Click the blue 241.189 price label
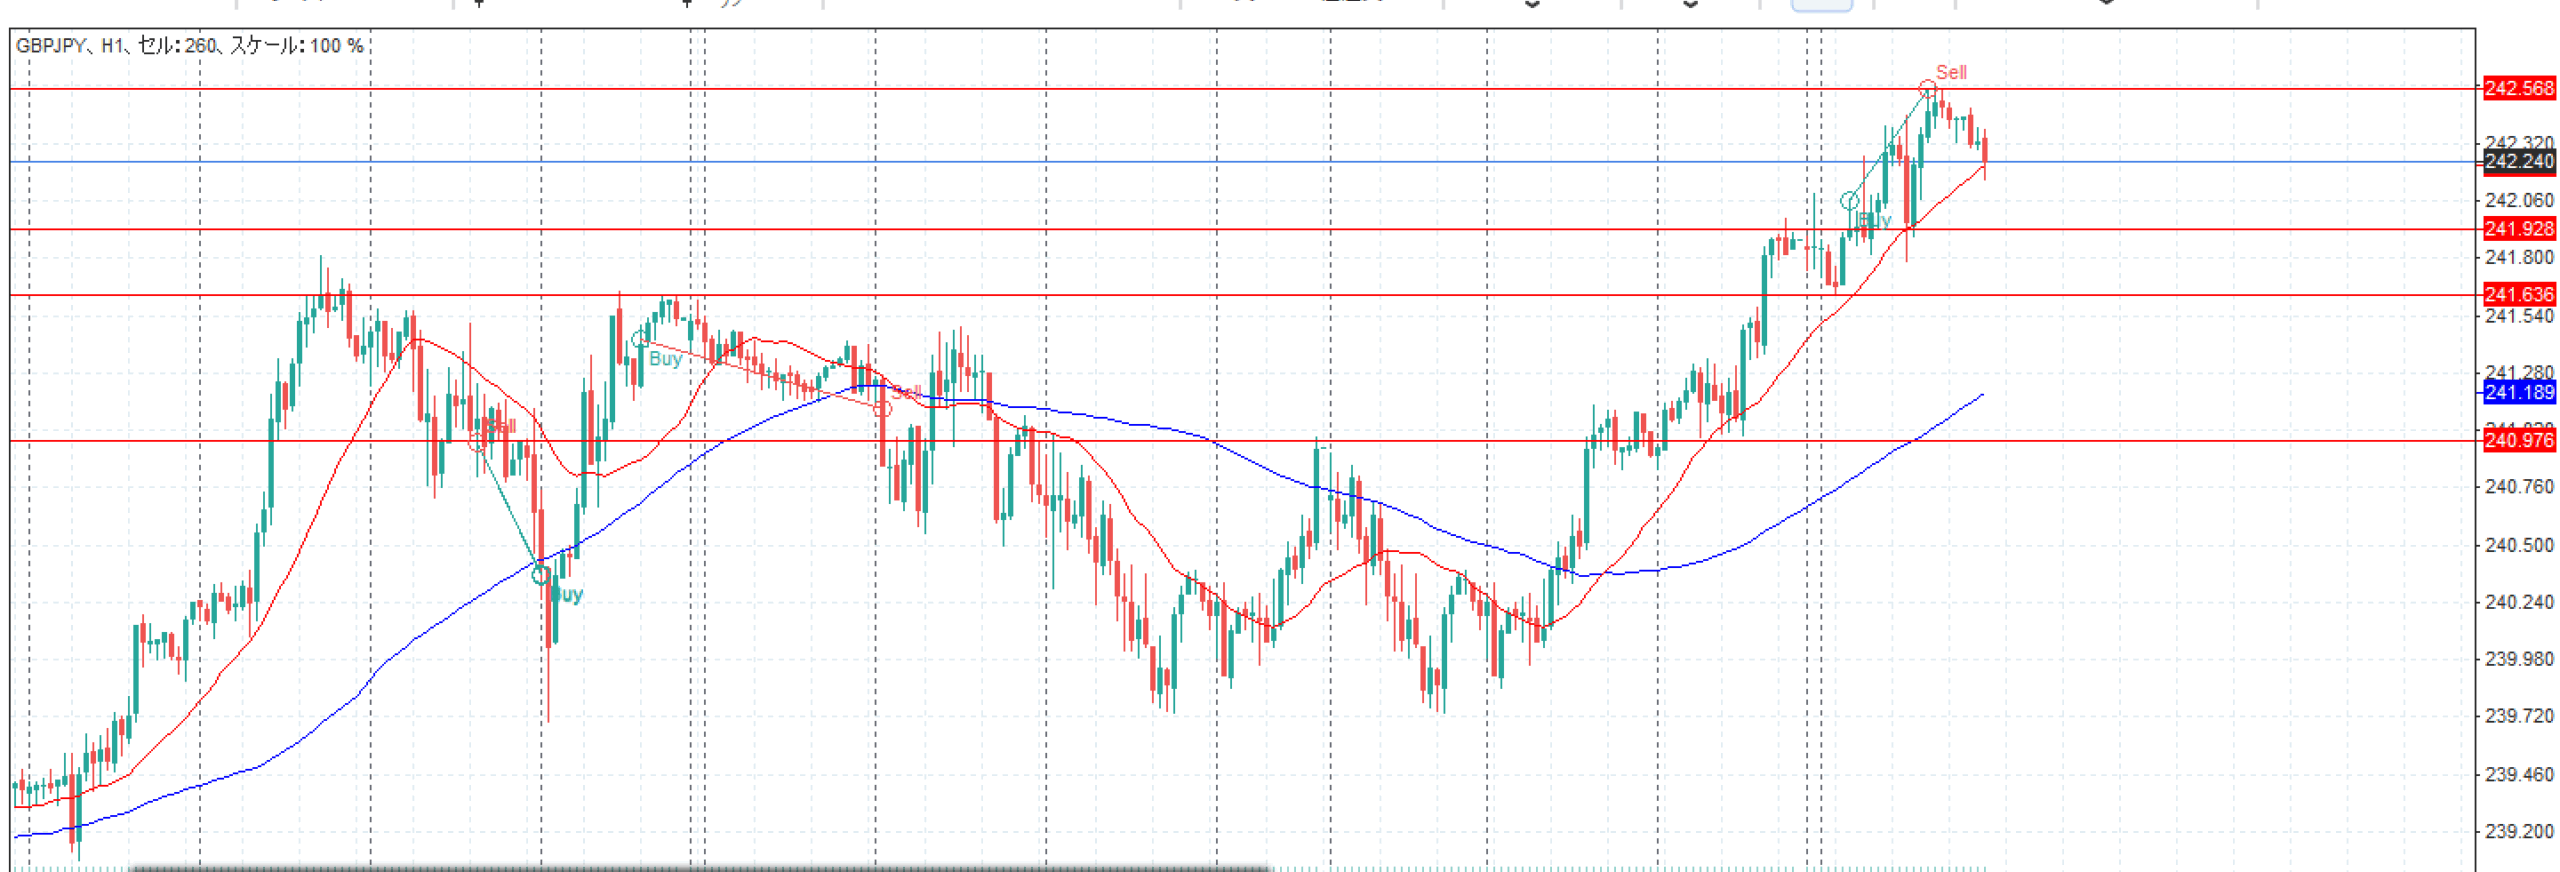Screen dimensions: 2560x872 (2518, 392)
